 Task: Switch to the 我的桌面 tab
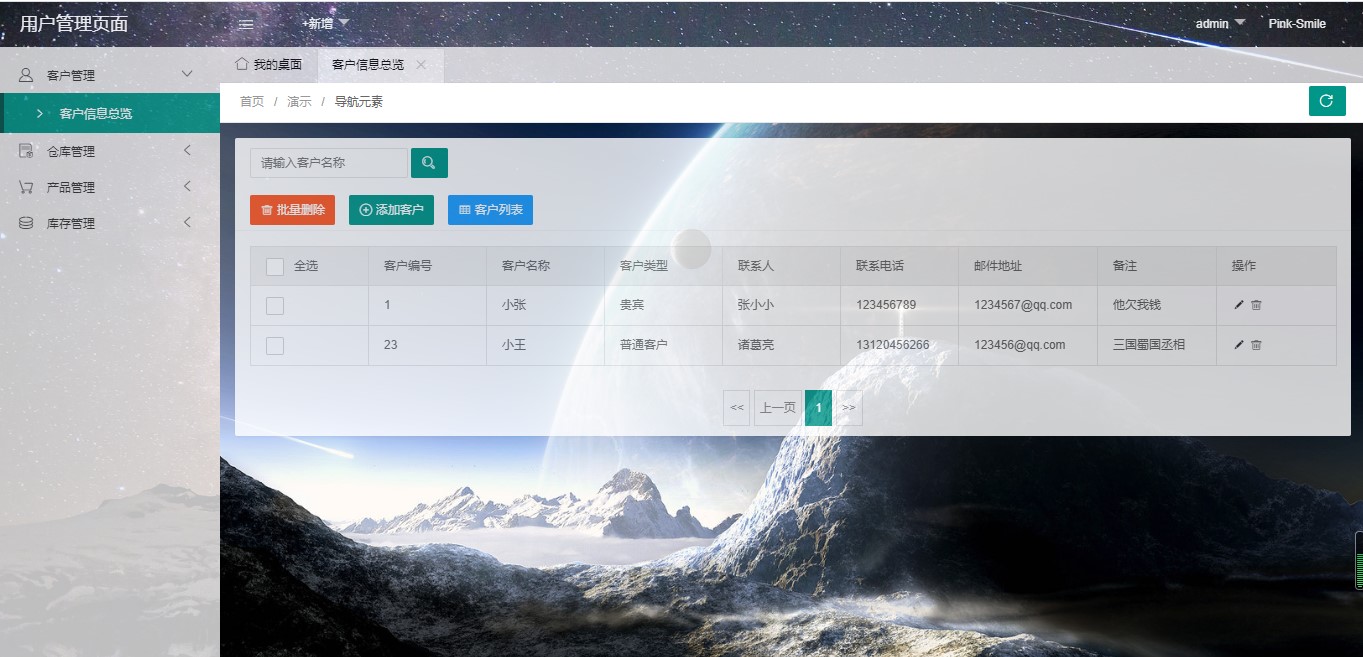(268, 64)
